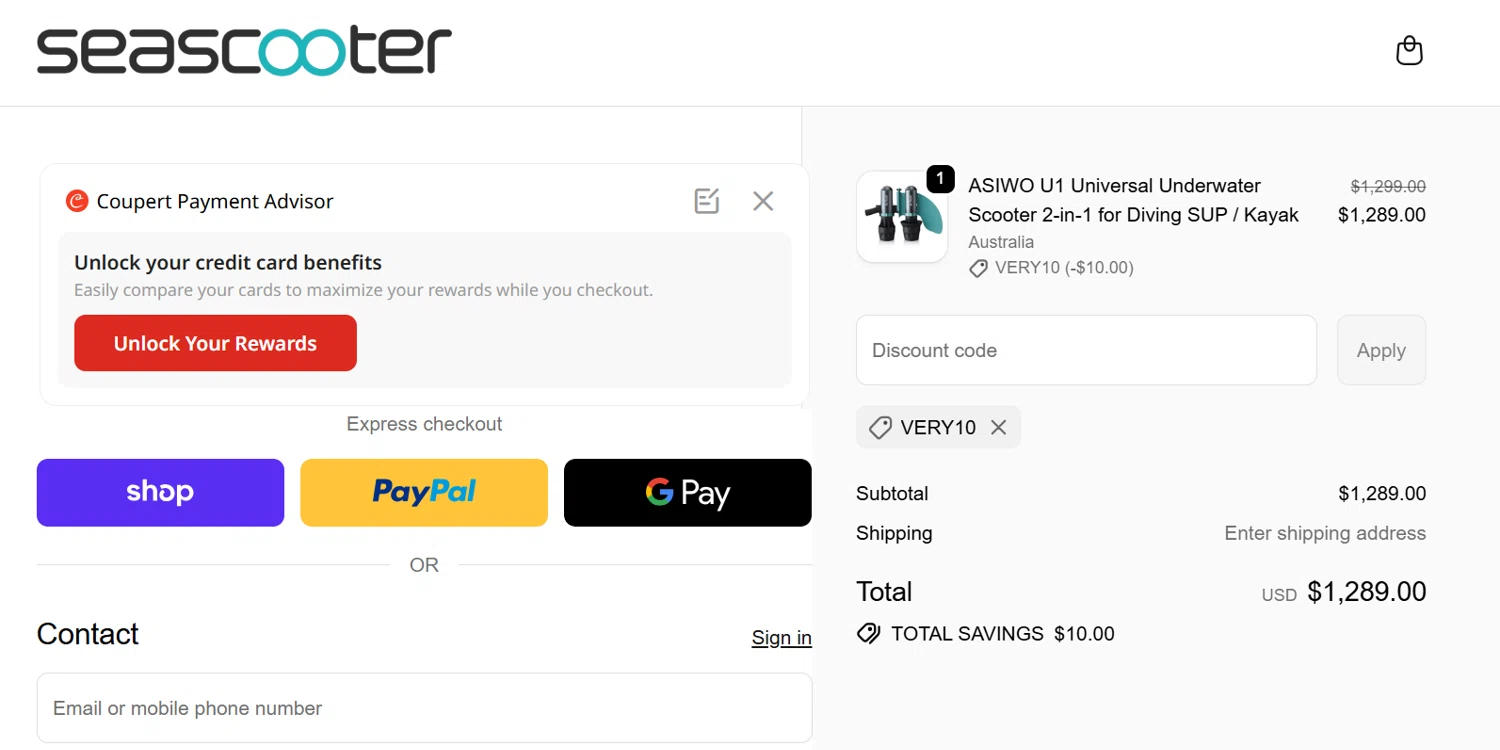Click the Coupert feedback edit icon
The height and width of the screenshot is (750, 1500).
[x=707, y=201]
